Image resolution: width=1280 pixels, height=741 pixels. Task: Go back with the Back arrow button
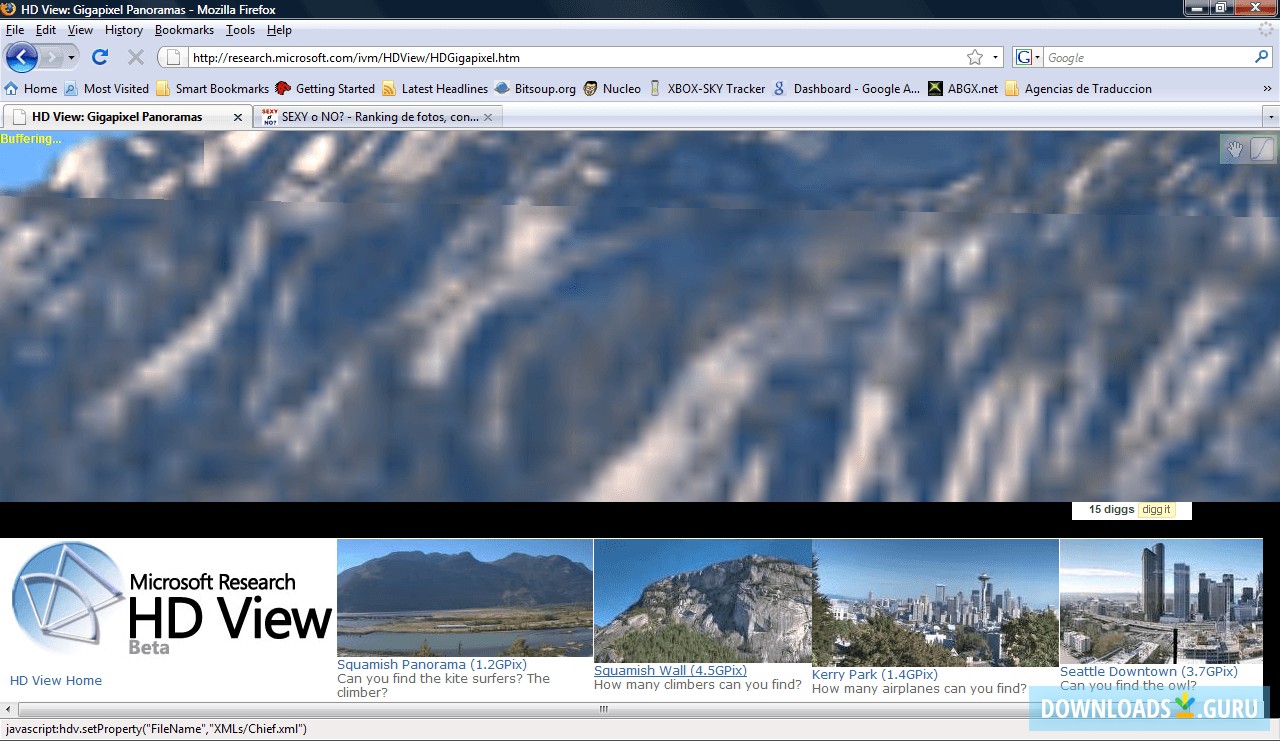[21, 57]
